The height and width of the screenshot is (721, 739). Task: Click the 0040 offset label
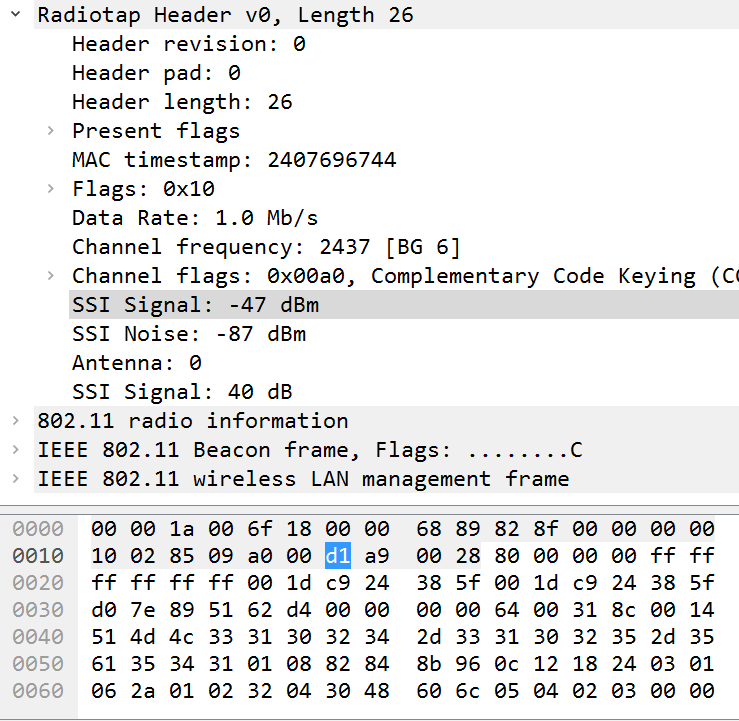tap(38, 637)
